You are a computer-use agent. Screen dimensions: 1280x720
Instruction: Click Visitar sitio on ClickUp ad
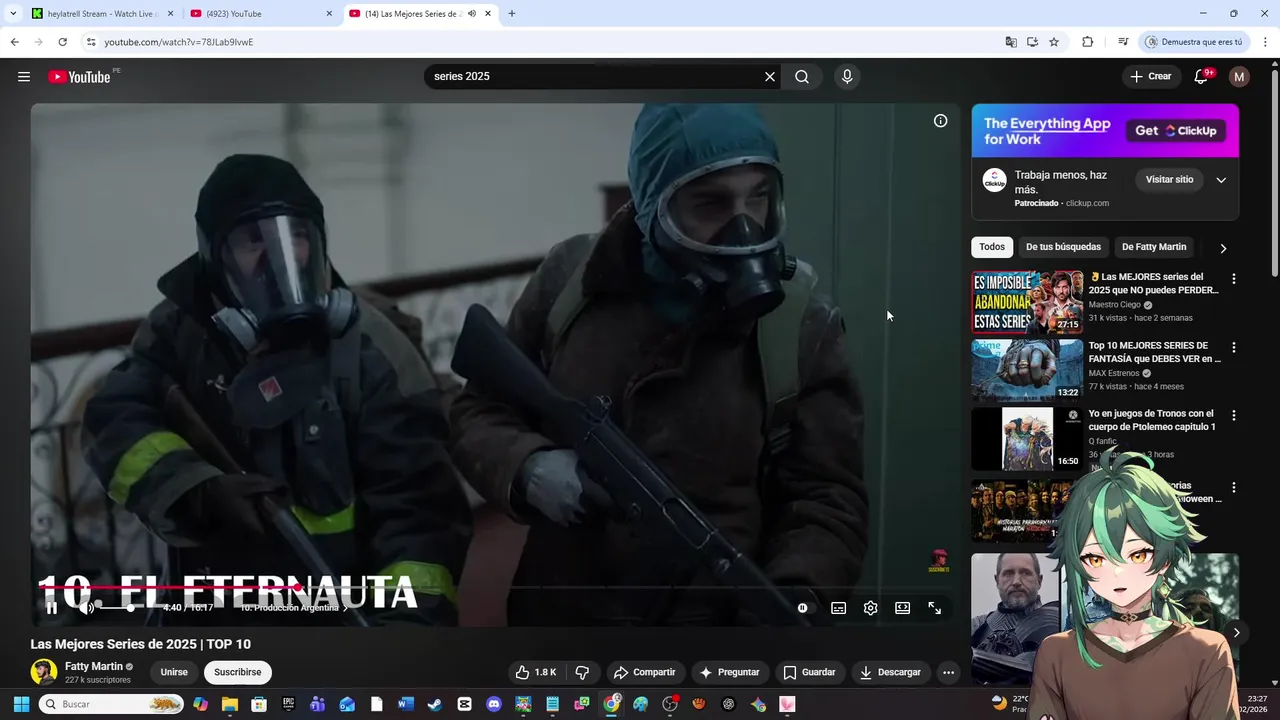pyautogui.click(x=1169, y=180)
